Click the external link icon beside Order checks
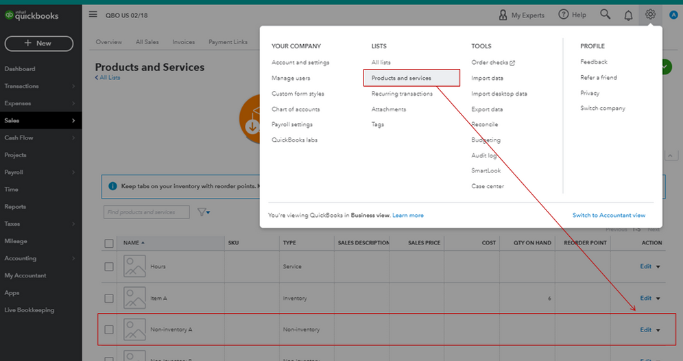Screen dimensions: 683x361 tap(512, 63)
